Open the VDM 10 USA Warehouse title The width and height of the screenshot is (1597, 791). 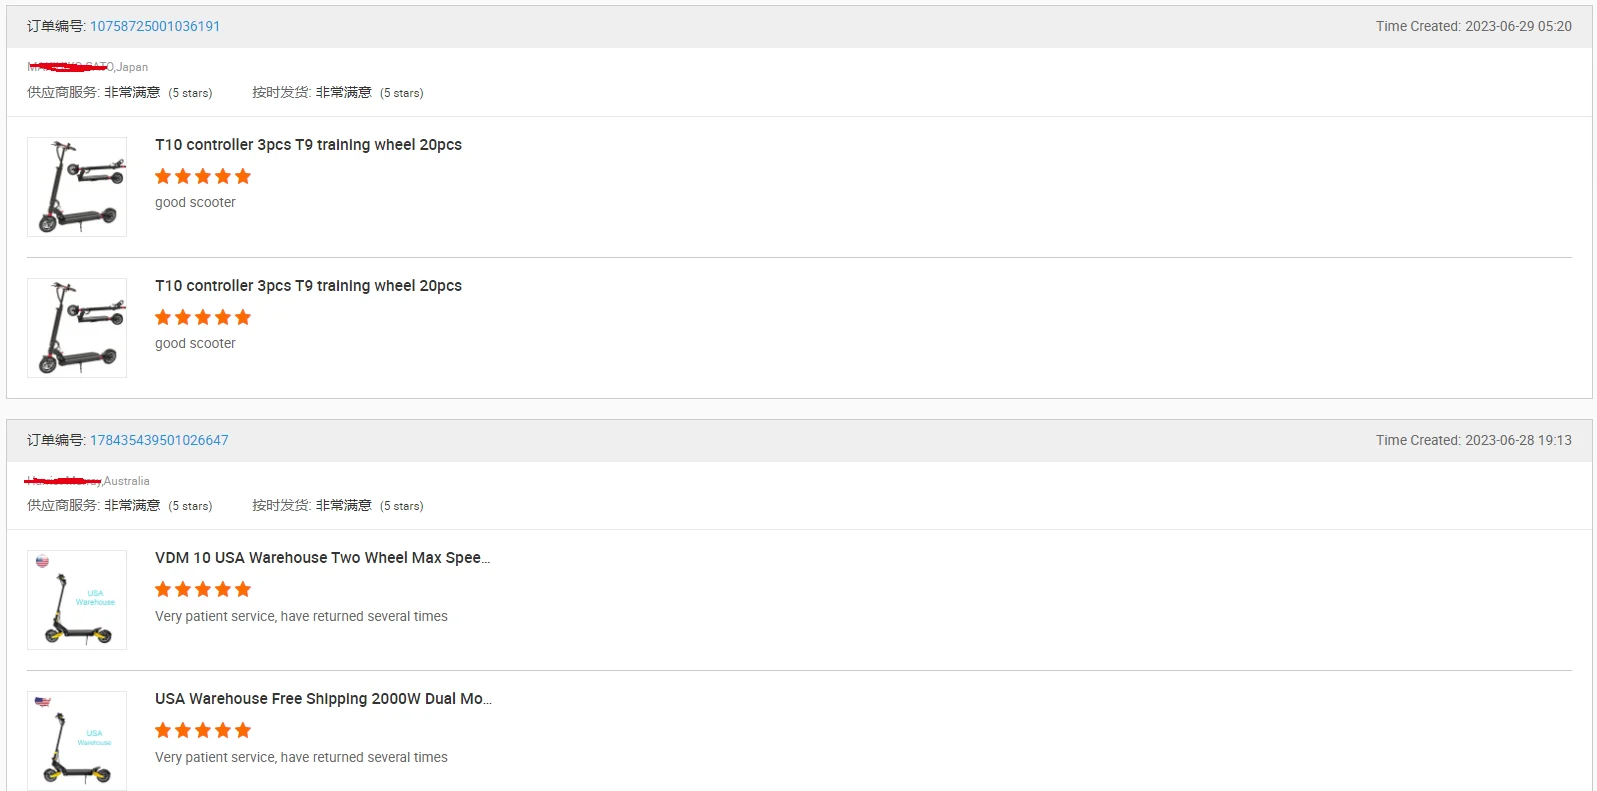coord(322,558)
